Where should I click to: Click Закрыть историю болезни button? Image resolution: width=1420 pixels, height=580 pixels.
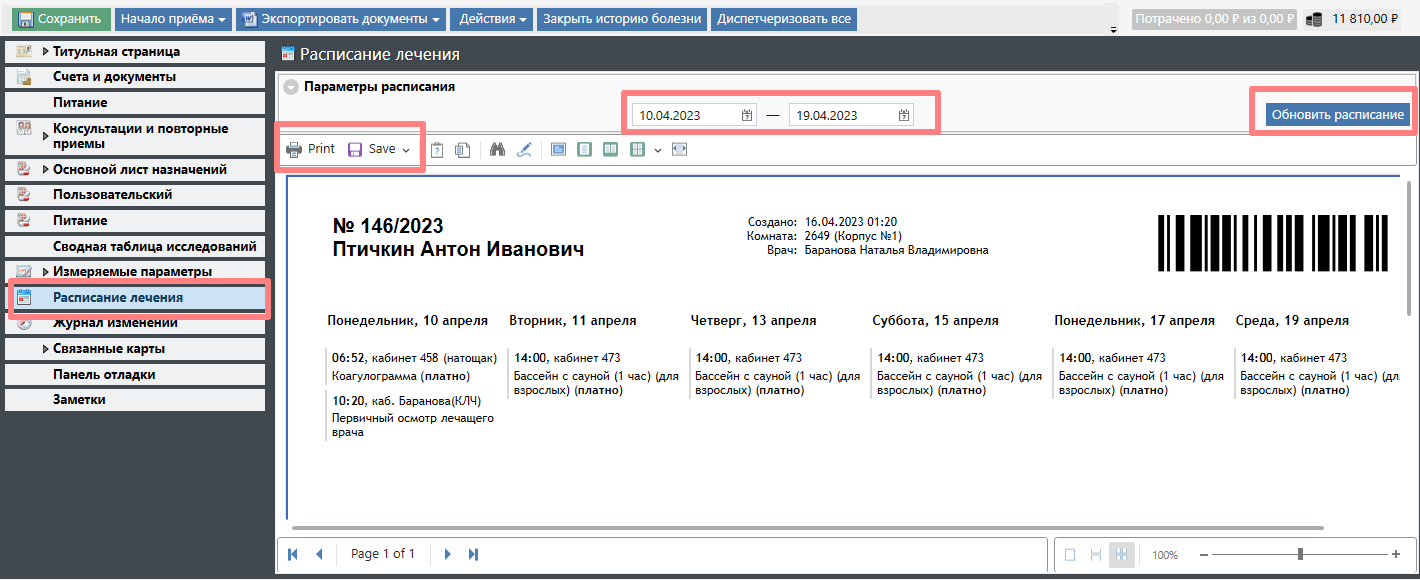click(623, 19)
